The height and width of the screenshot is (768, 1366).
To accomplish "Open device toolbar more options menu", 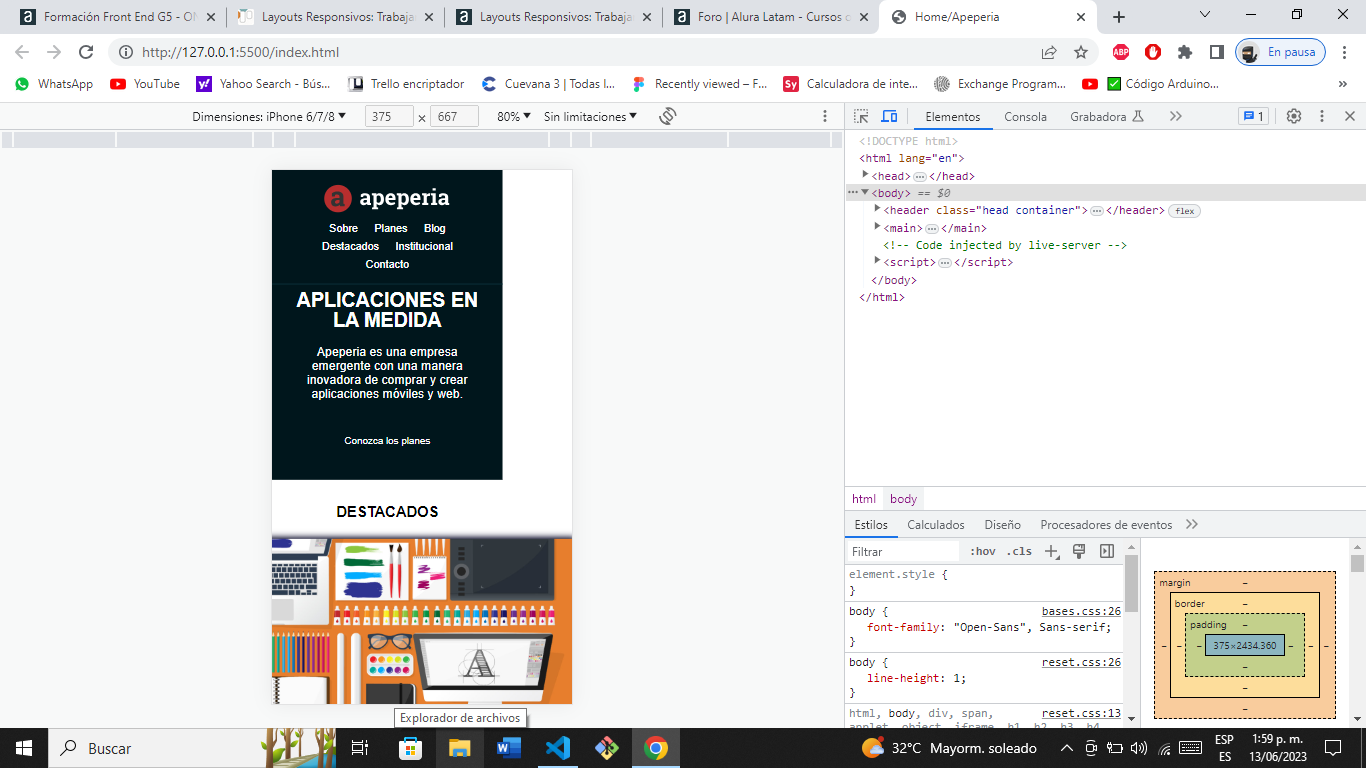I will click(x=825, y=117).
